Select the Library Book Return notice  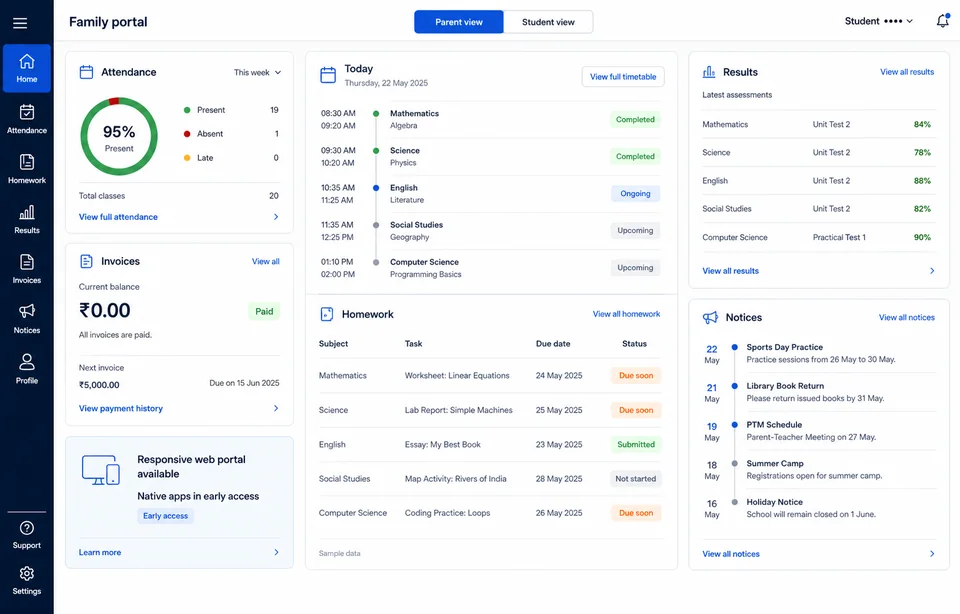[819, 392]
